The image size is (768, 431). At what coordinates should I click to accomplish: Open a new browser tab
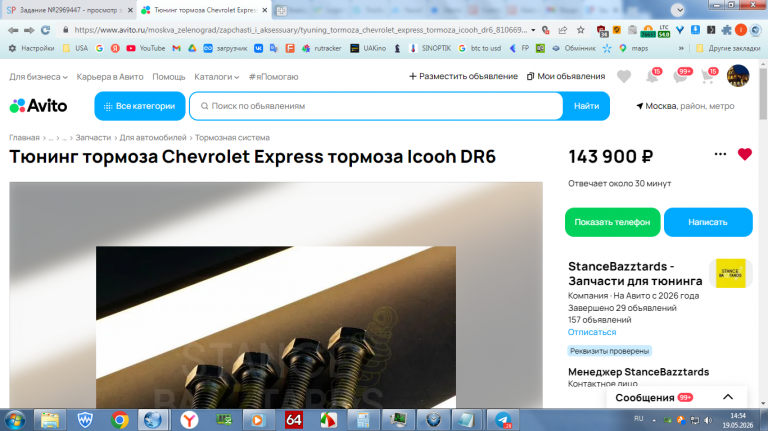tap(282, 10)
